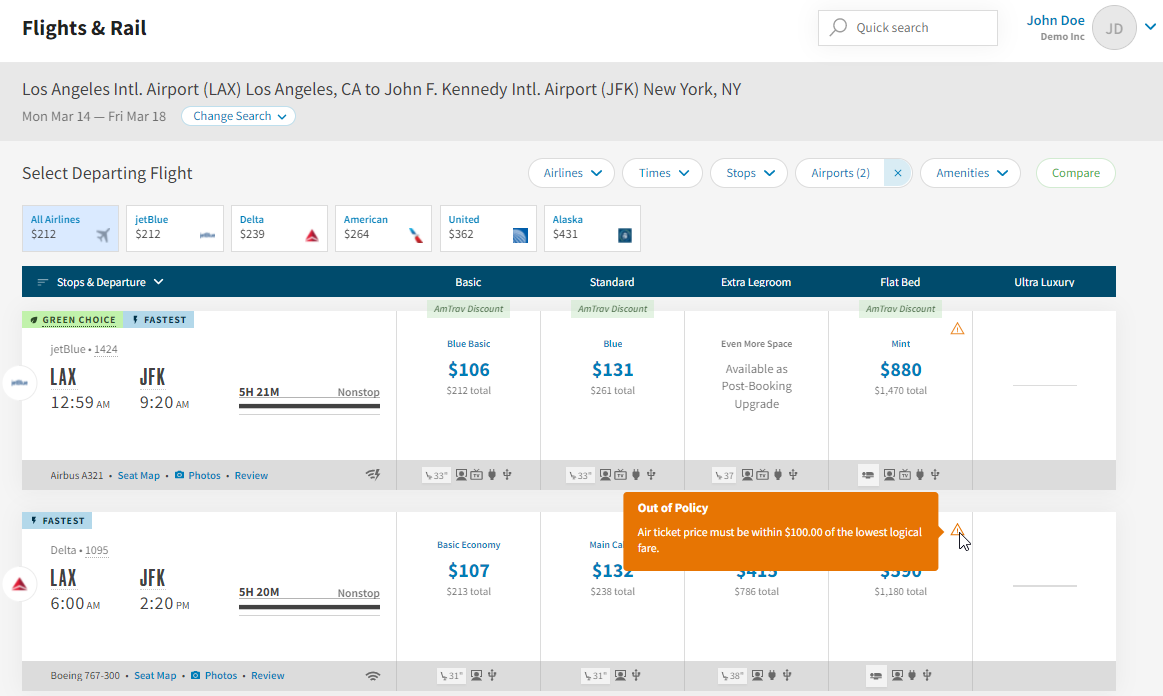This screenshot has height=696, width=1163.
Task: Open the John Doe account menu chevron
Action: click(1150, 27)
